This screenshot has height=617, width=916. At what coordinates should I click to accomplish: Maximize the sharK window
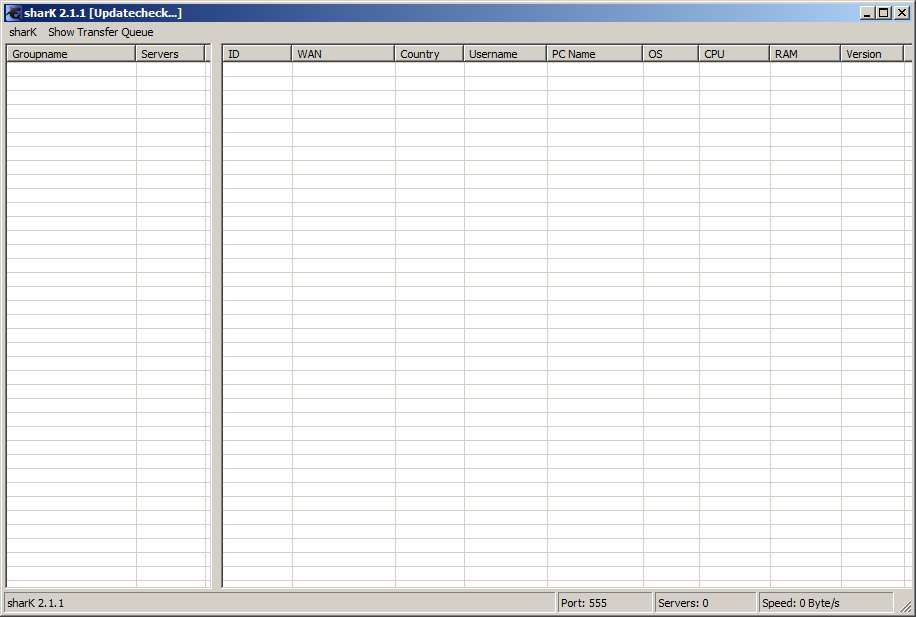click(x=884, y=13)
